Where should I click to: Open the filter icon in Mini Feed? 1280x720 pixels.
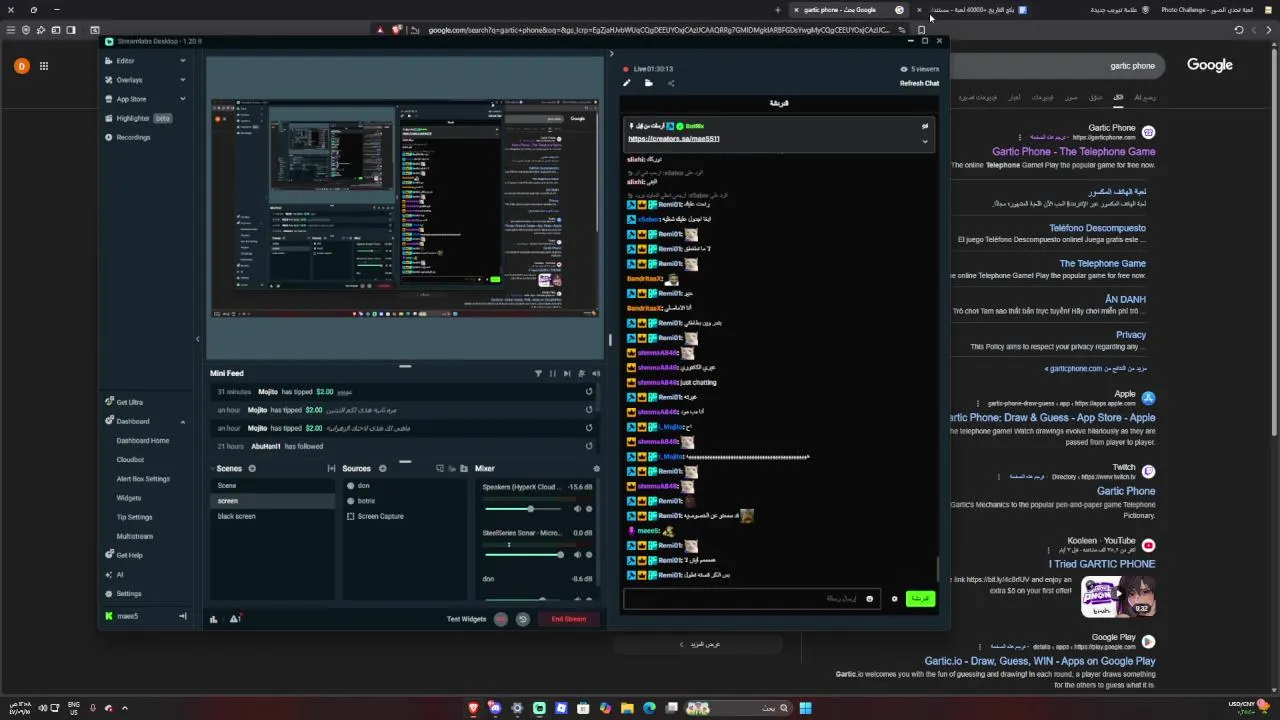[x=538, y=374]
